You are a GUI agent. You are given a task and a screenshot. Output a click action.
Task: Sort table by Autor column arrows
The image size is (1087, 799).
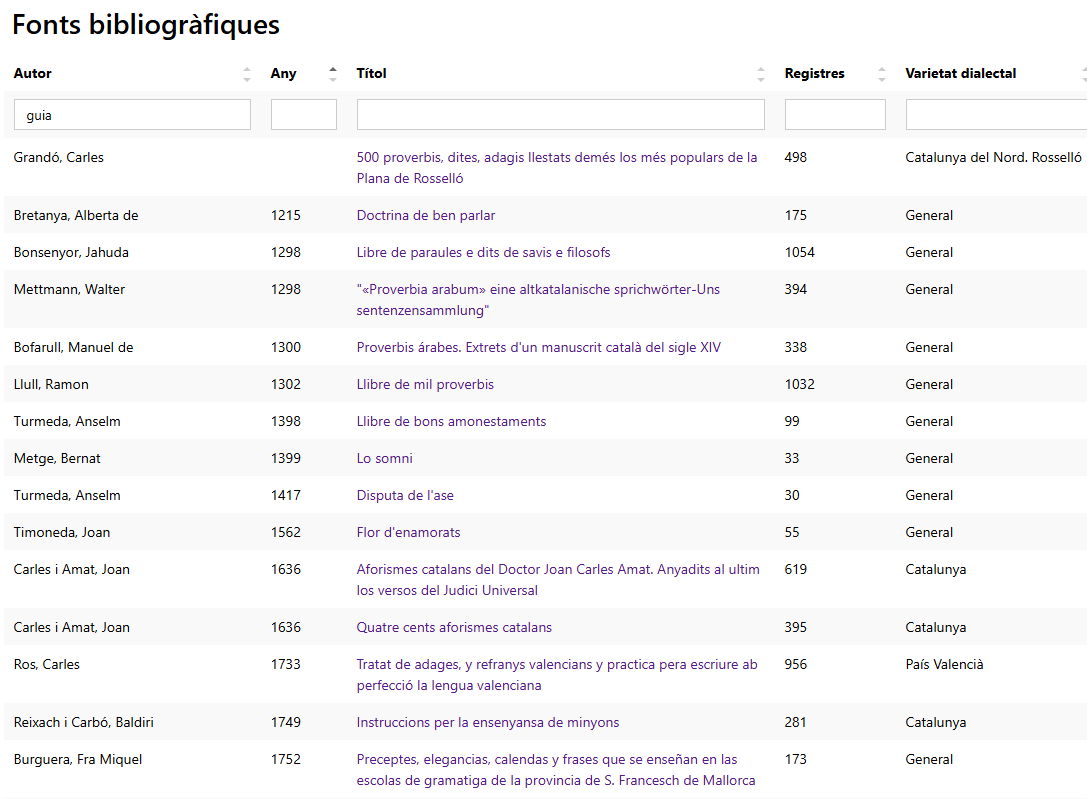click(x=247, y=74)
